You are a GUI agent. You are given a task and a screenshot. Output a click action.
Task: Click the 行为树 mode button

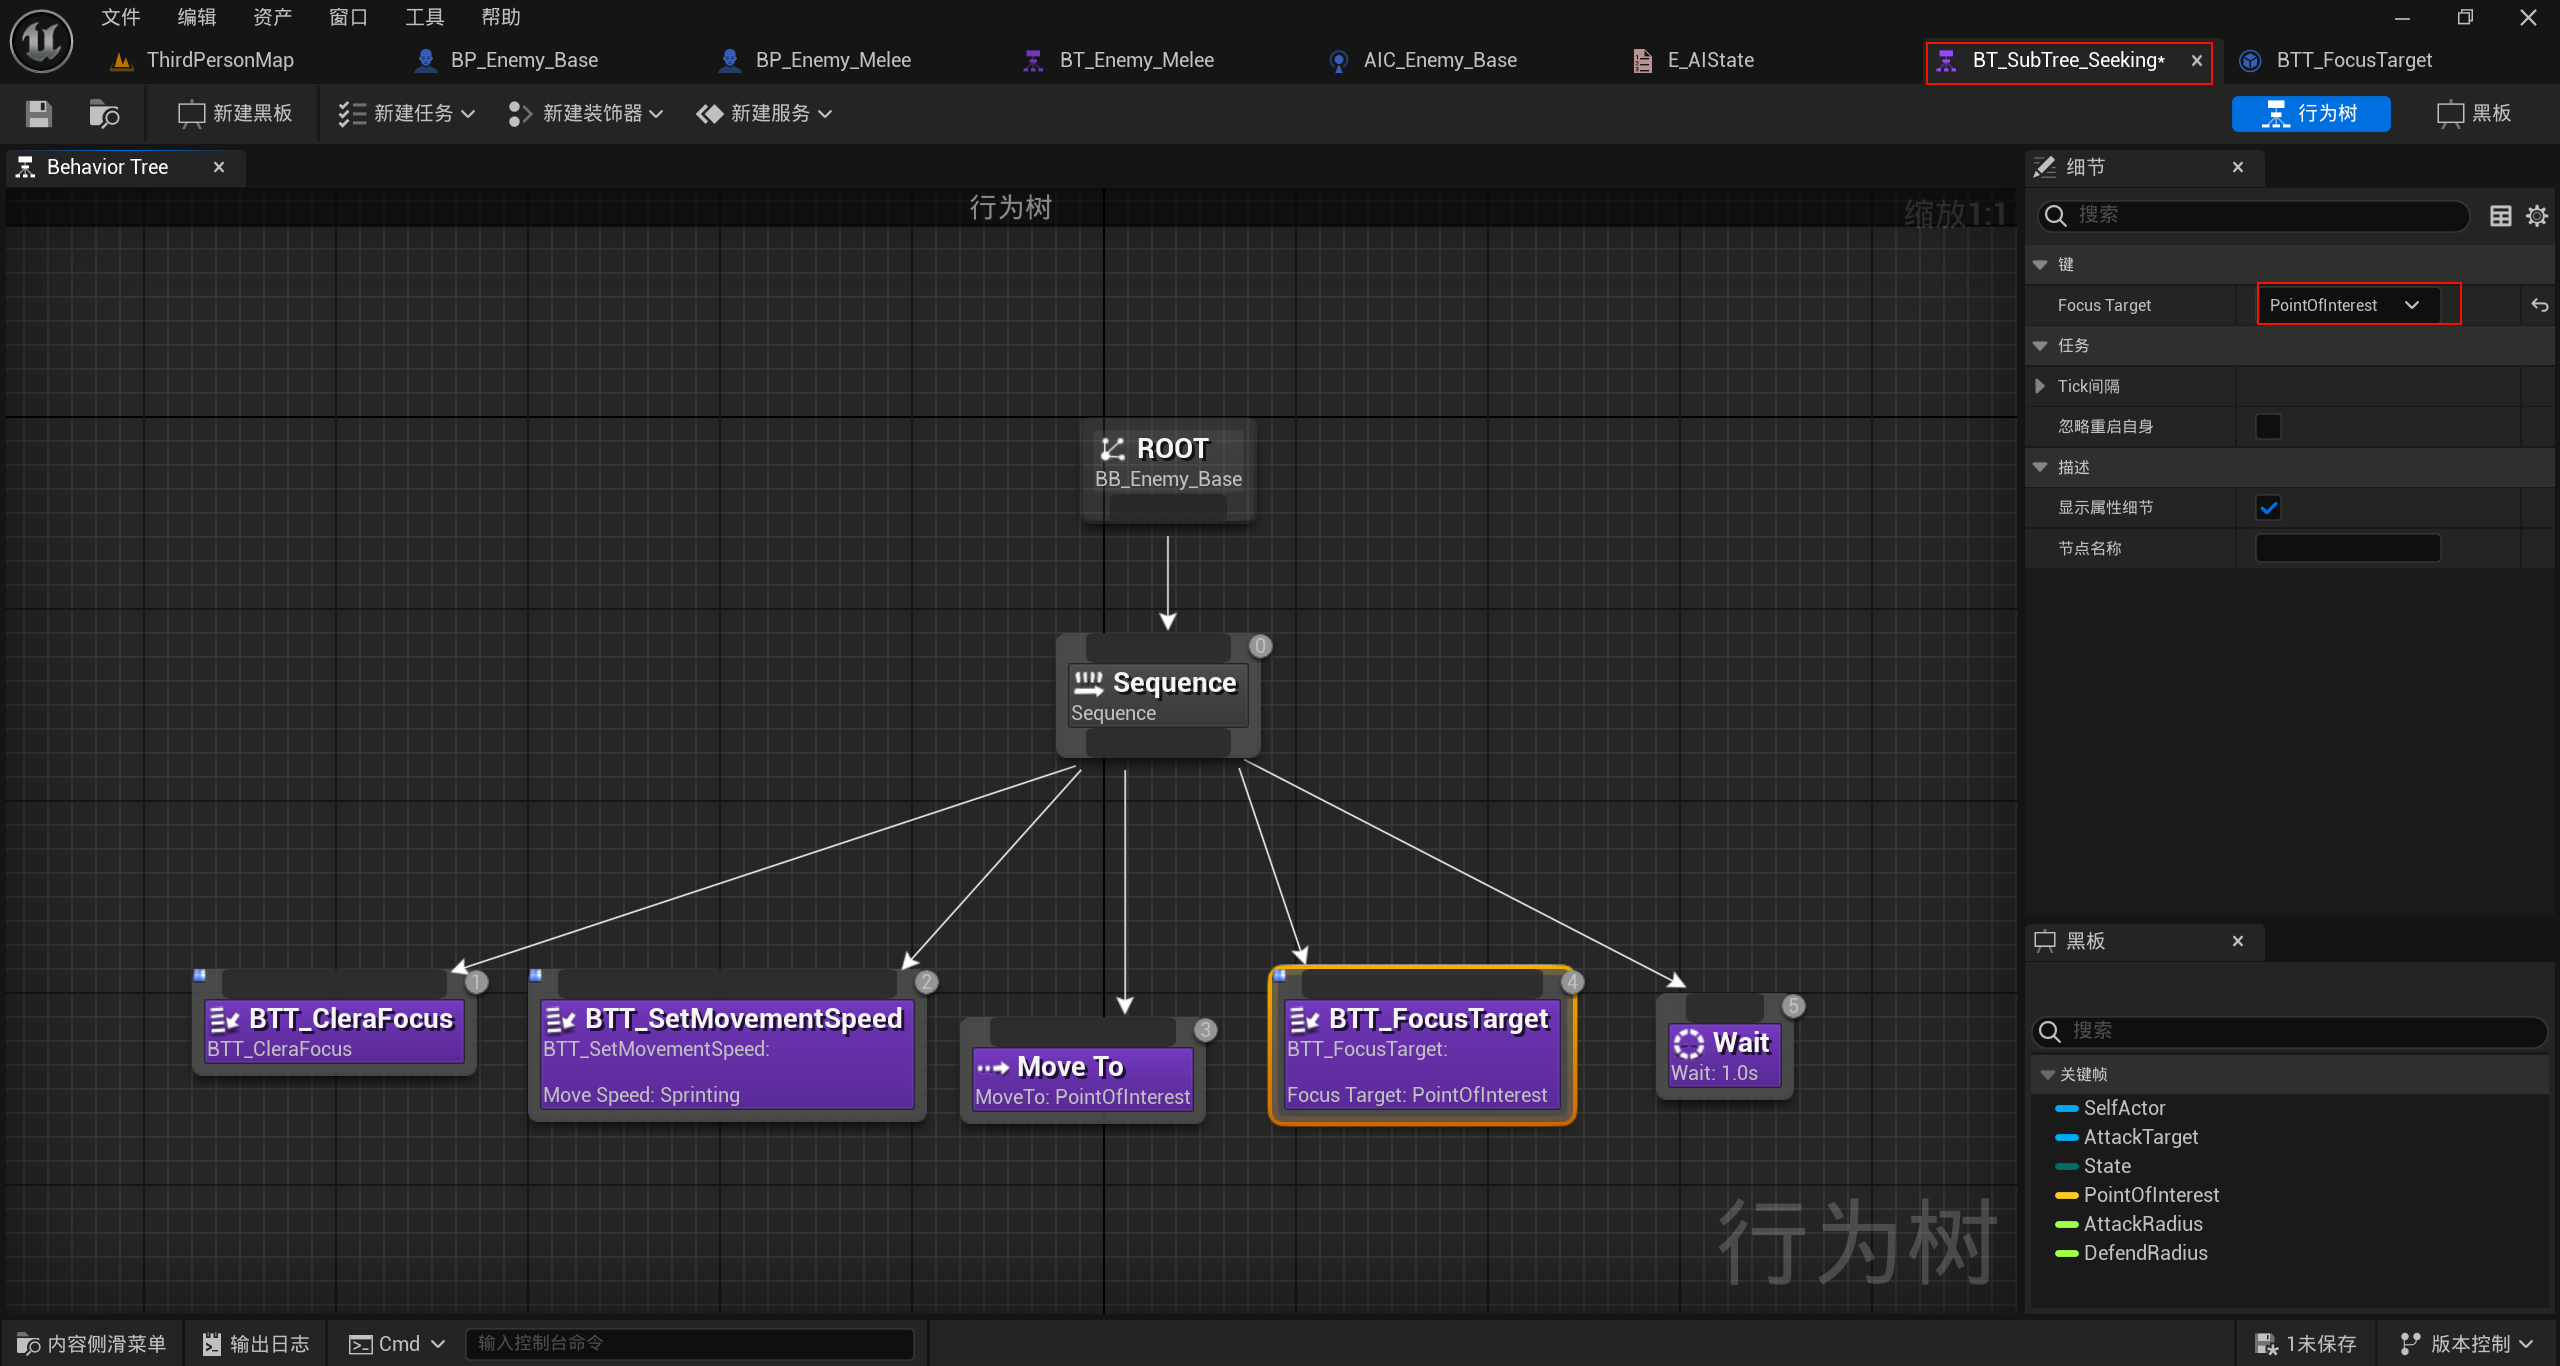coord(2310,114)
